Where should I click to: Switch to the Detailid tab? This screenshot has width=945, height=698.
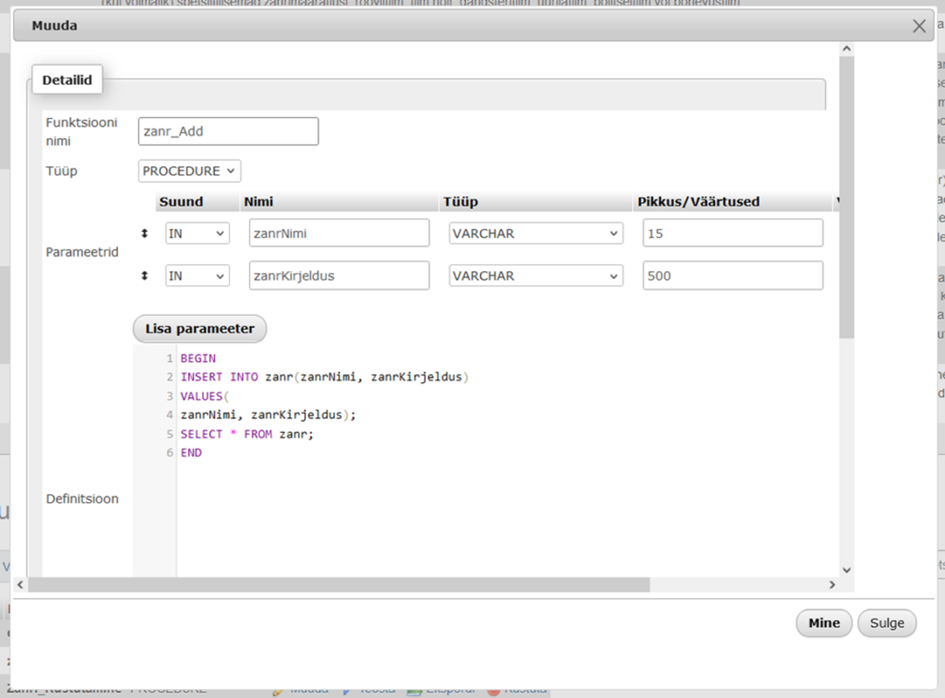[67, 80]
